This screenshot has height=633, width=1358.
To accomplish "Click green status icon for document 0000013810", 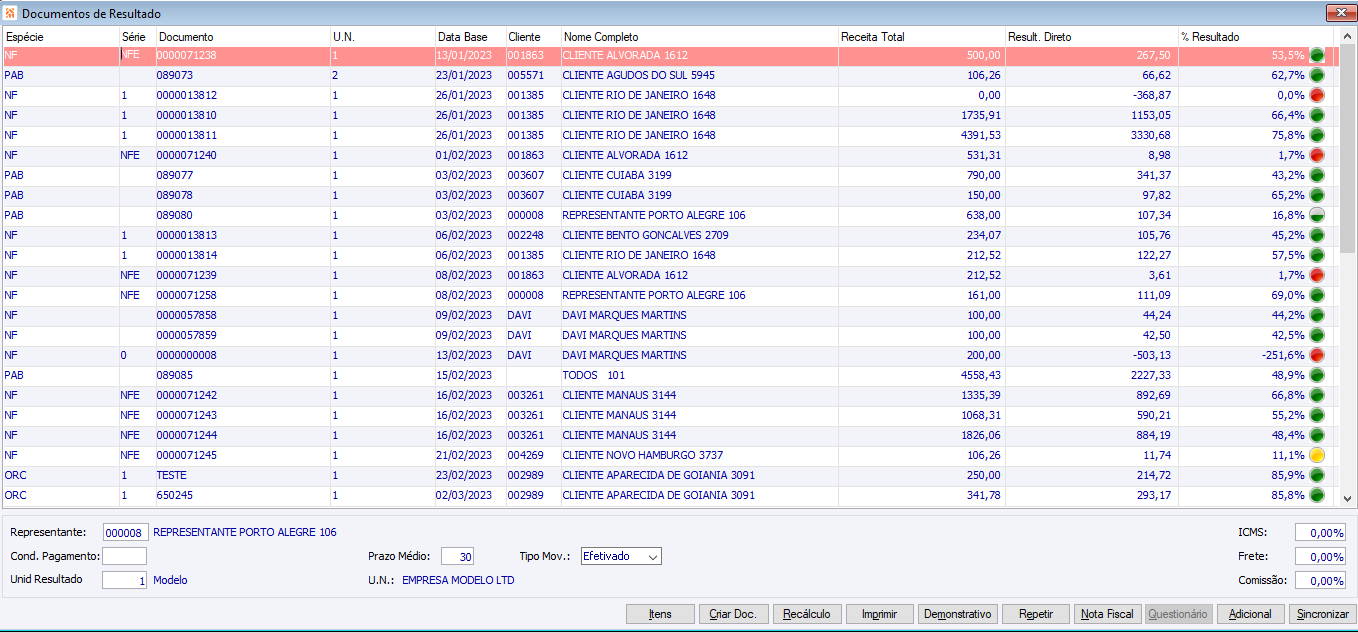I will (x=1317, y=115).
